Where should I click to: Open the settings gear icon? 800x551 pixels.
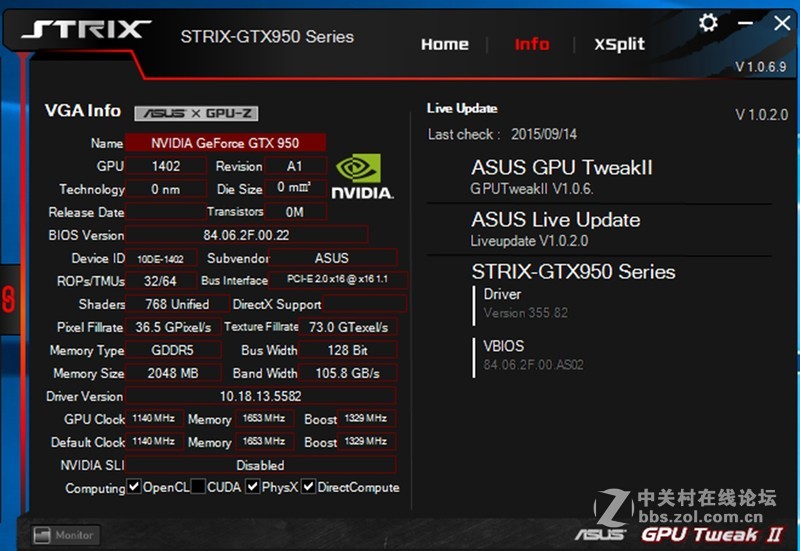tap(708, 22)
